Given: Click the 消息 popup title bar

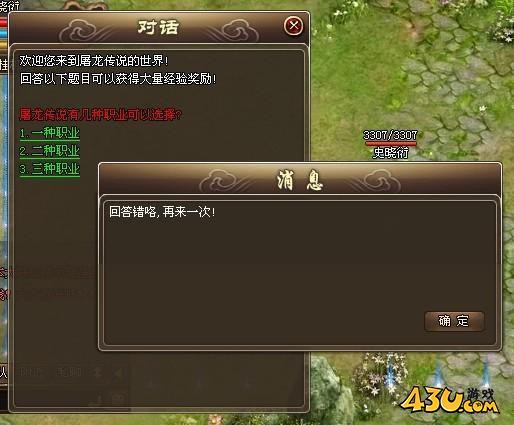Looking at the screenshot, I should (300, 180).
